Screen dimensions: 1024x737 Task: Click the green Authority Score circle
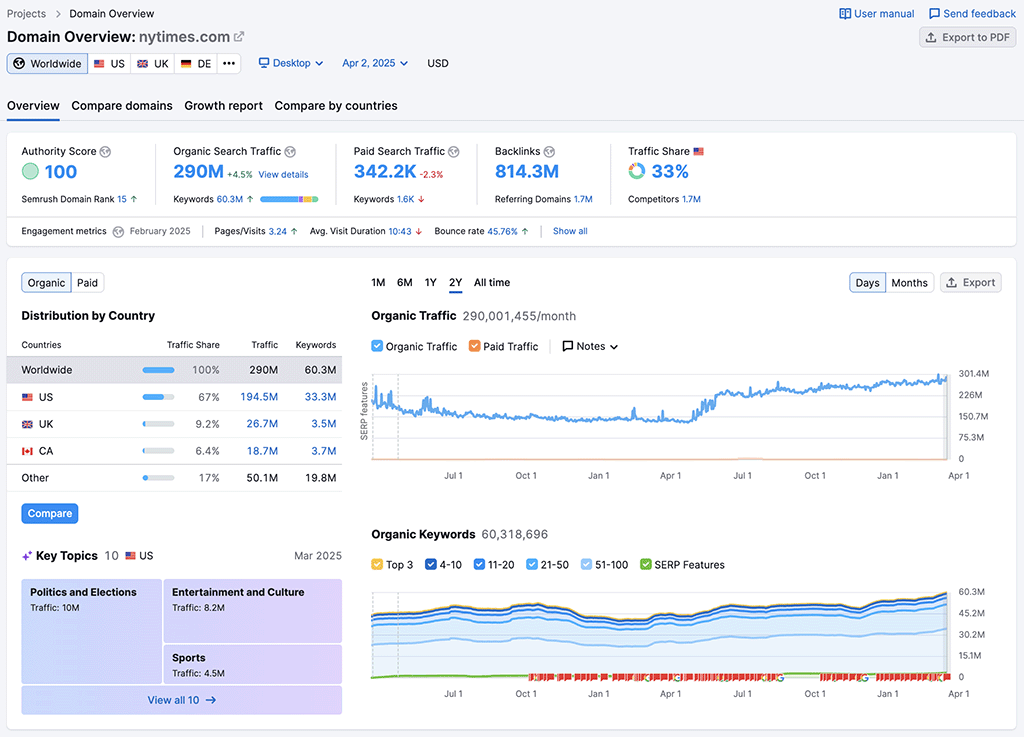pyautogui.click(x=30, y=171)
